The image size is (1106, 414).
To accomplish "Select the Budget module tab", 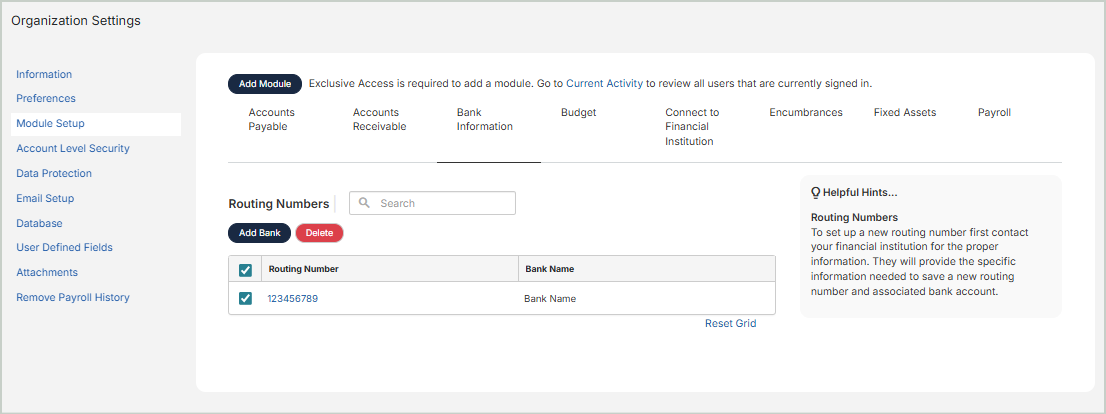I will [578, 113].
